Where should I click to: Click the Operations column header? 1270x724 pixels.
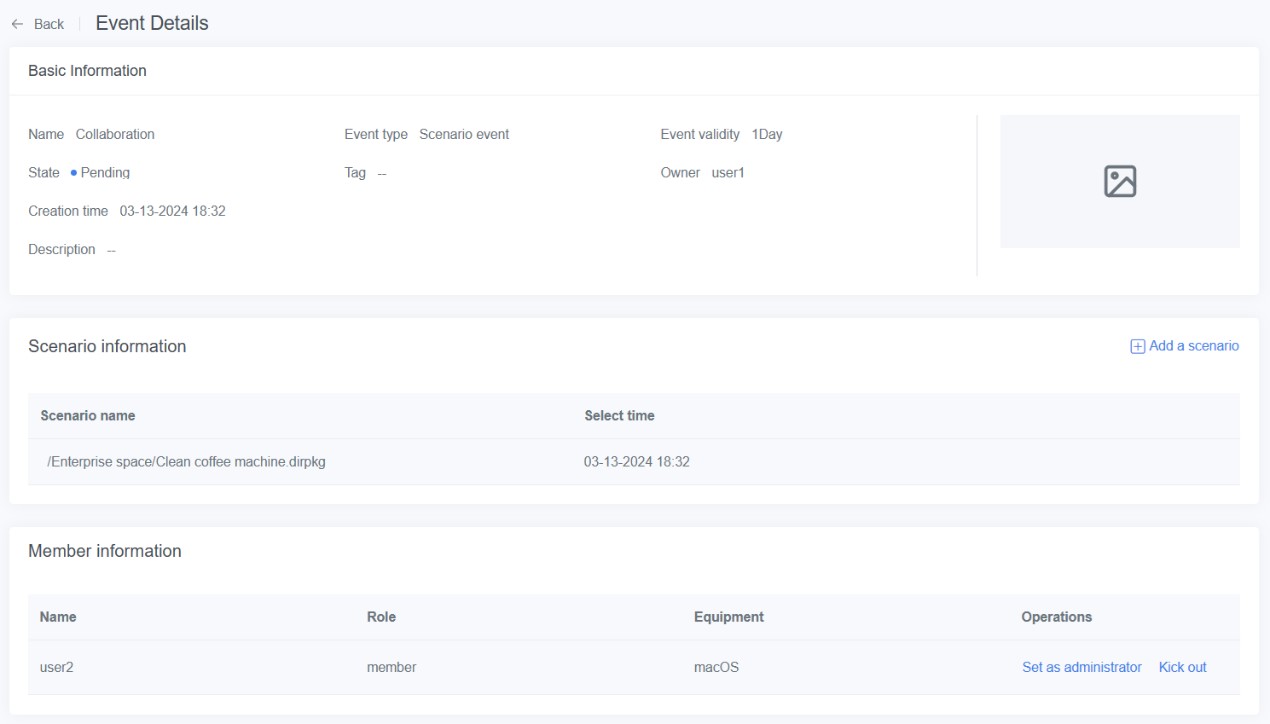tap(1056, 617)
